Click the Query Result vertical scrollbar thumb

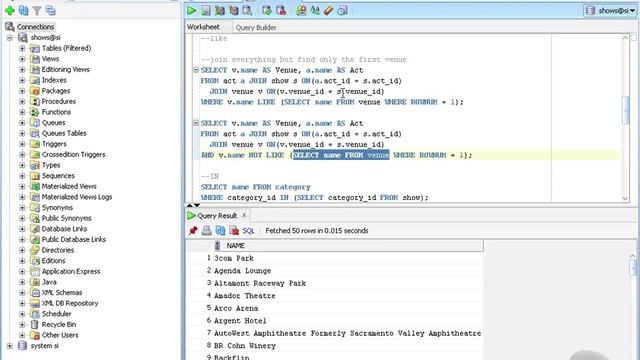pyautogui.click(x=633, y=268)
